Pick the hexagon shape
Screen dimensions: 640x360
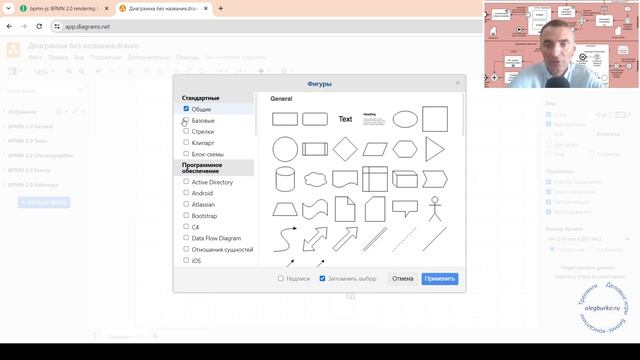[405, 149]
